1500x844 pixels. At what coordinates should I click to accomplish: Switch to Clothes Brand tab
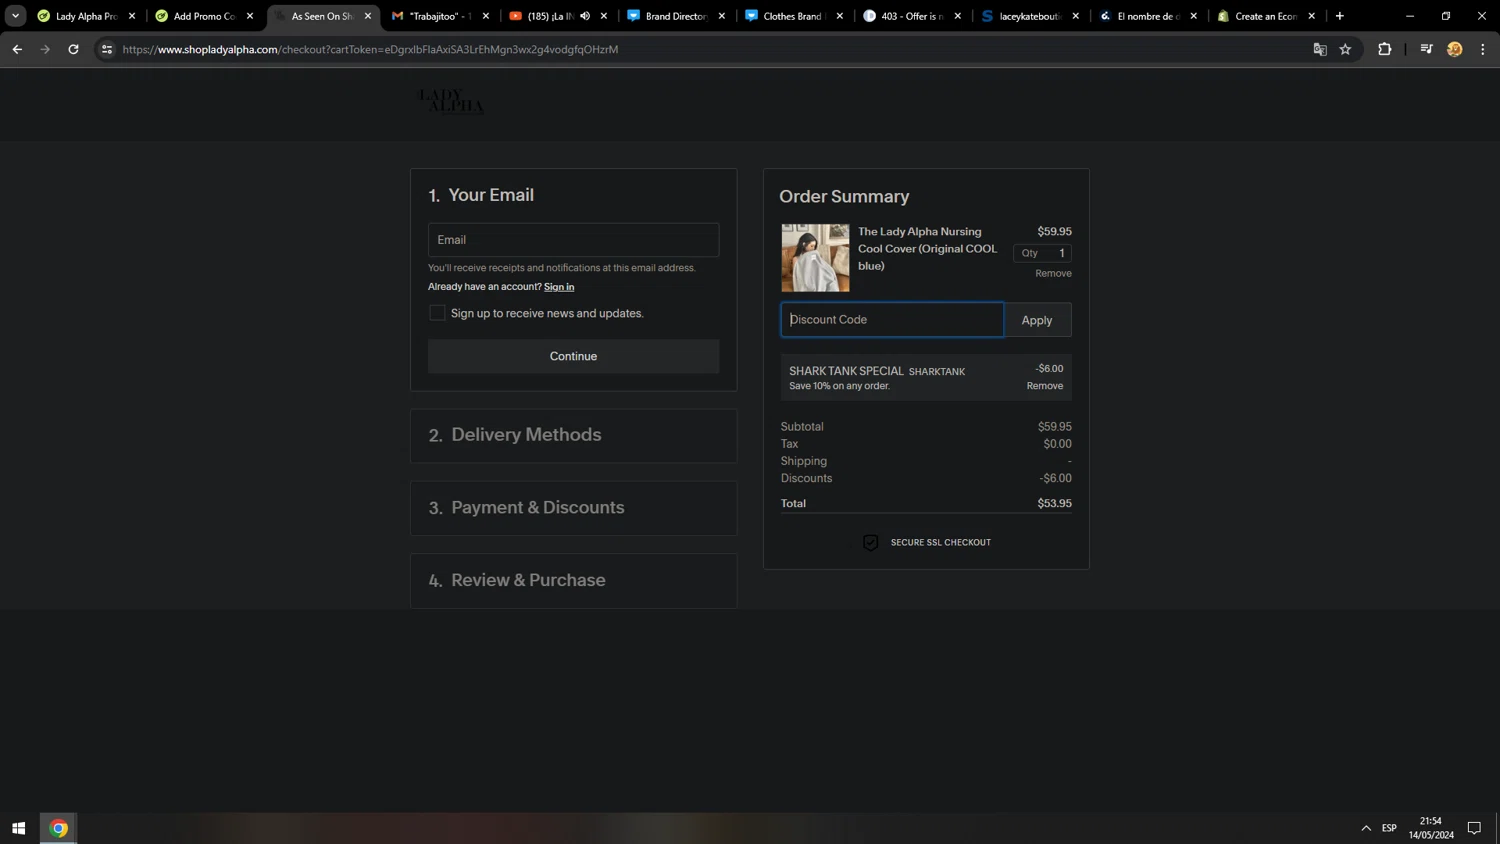tap(793, 16)
